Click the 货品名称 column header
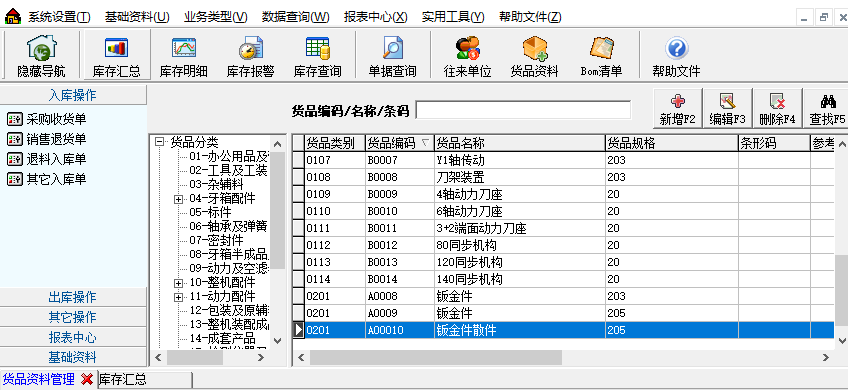848x390 pixels. (520, 143)
